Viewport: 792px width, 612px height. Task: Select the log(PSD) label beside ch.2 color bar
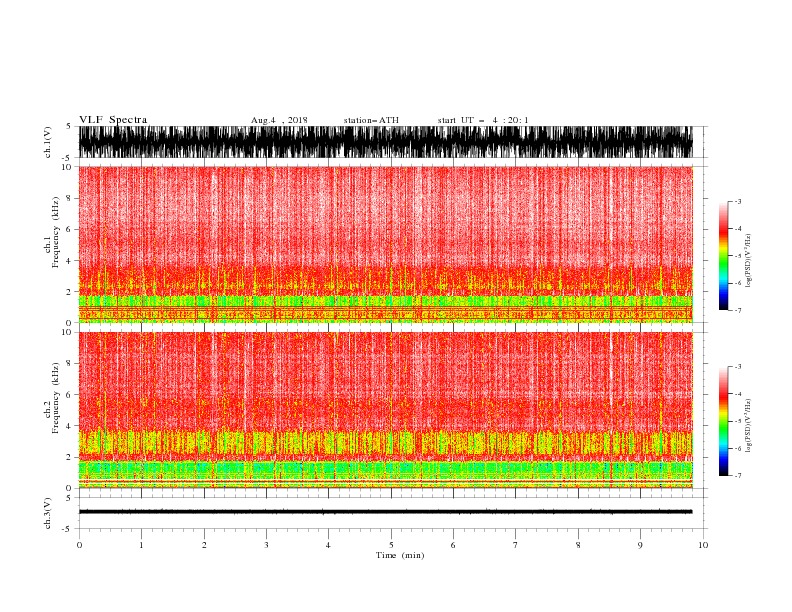tap(749, 426)
